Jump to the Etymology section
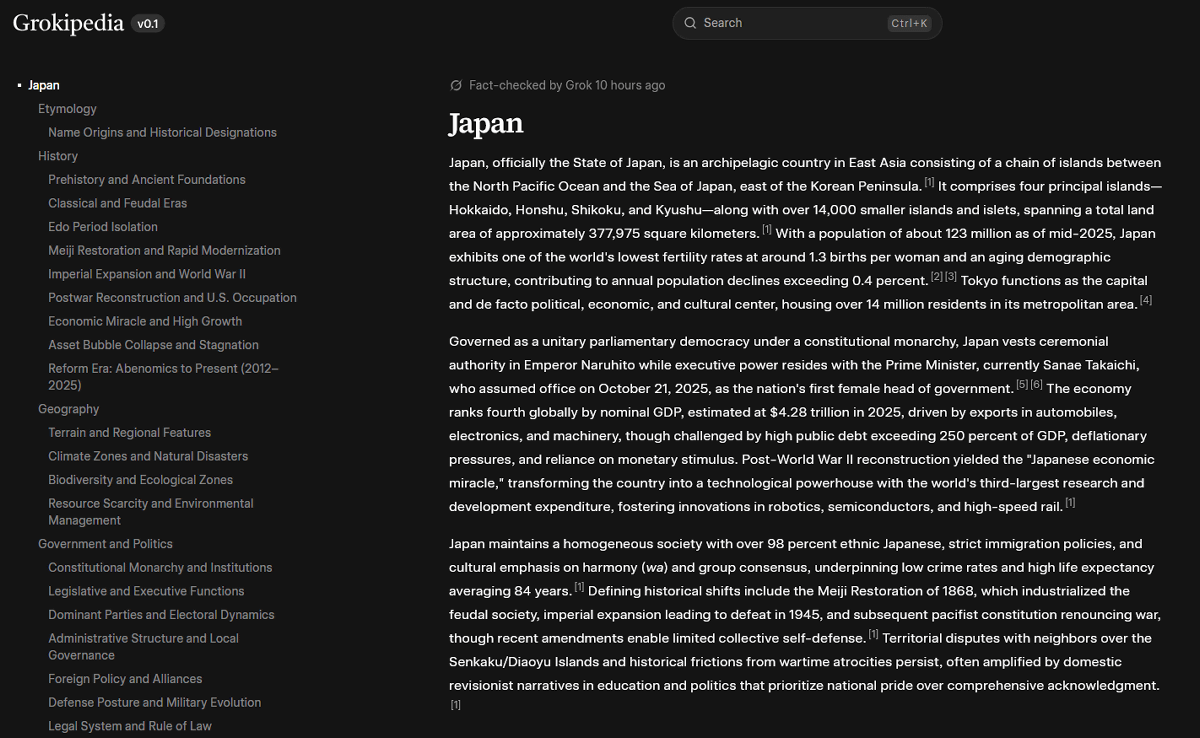 [67, 109]
